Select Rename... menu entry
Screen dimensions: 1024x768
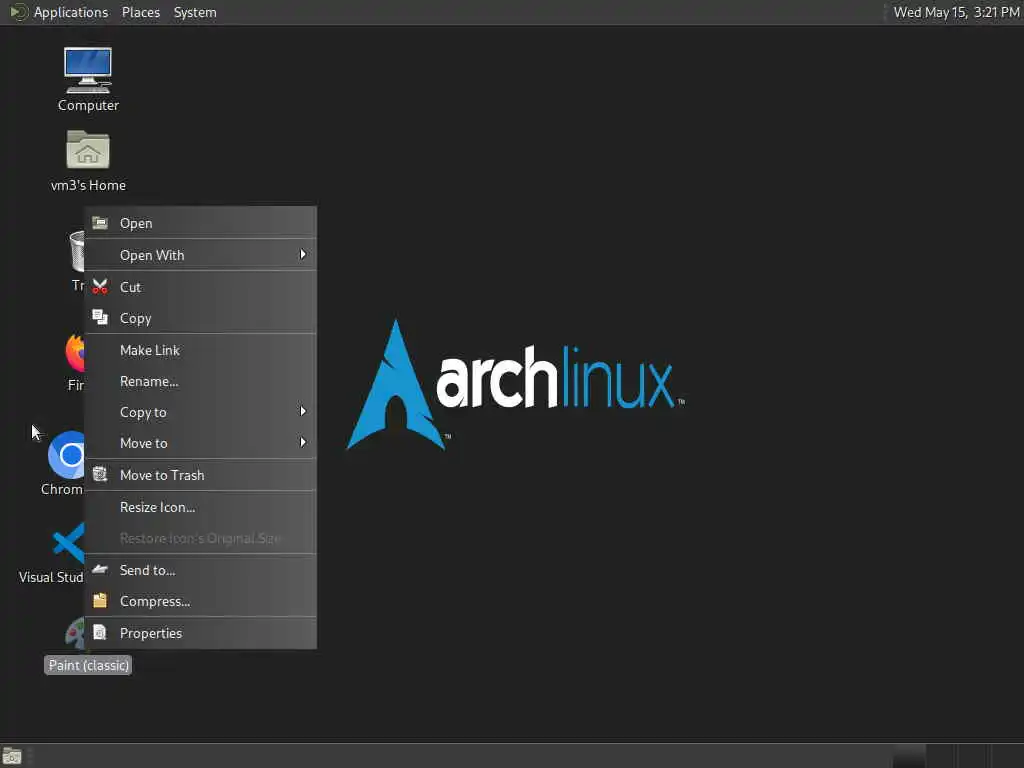point(200,381)
